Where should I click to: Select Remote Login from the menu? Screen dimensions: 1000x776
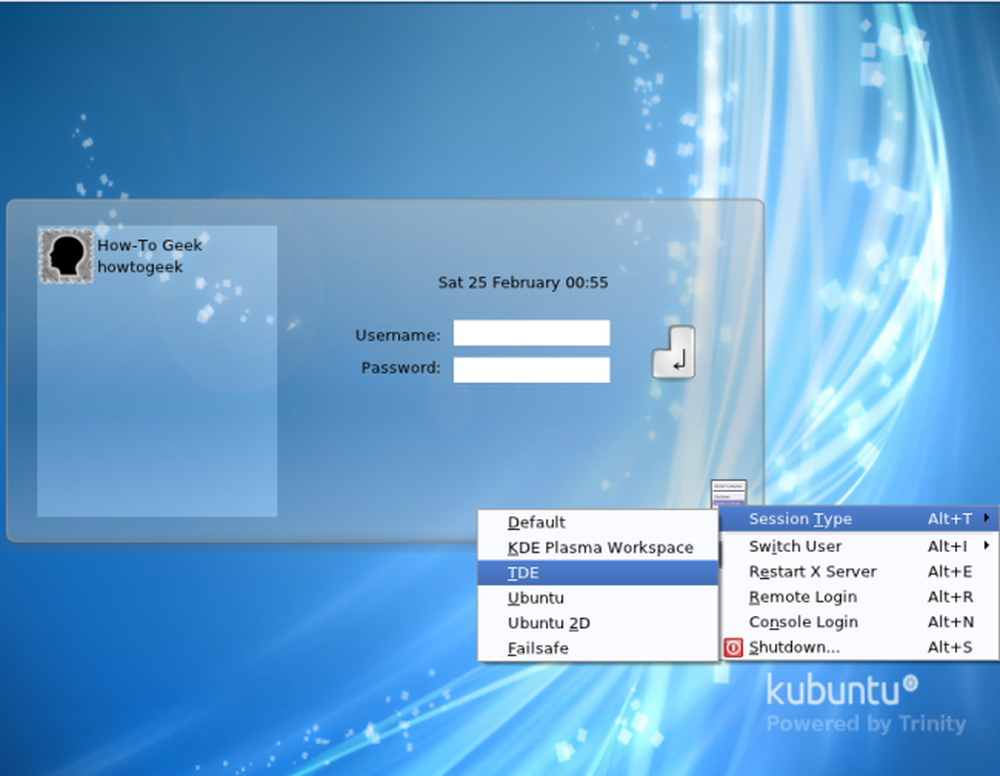coord(858,597)
